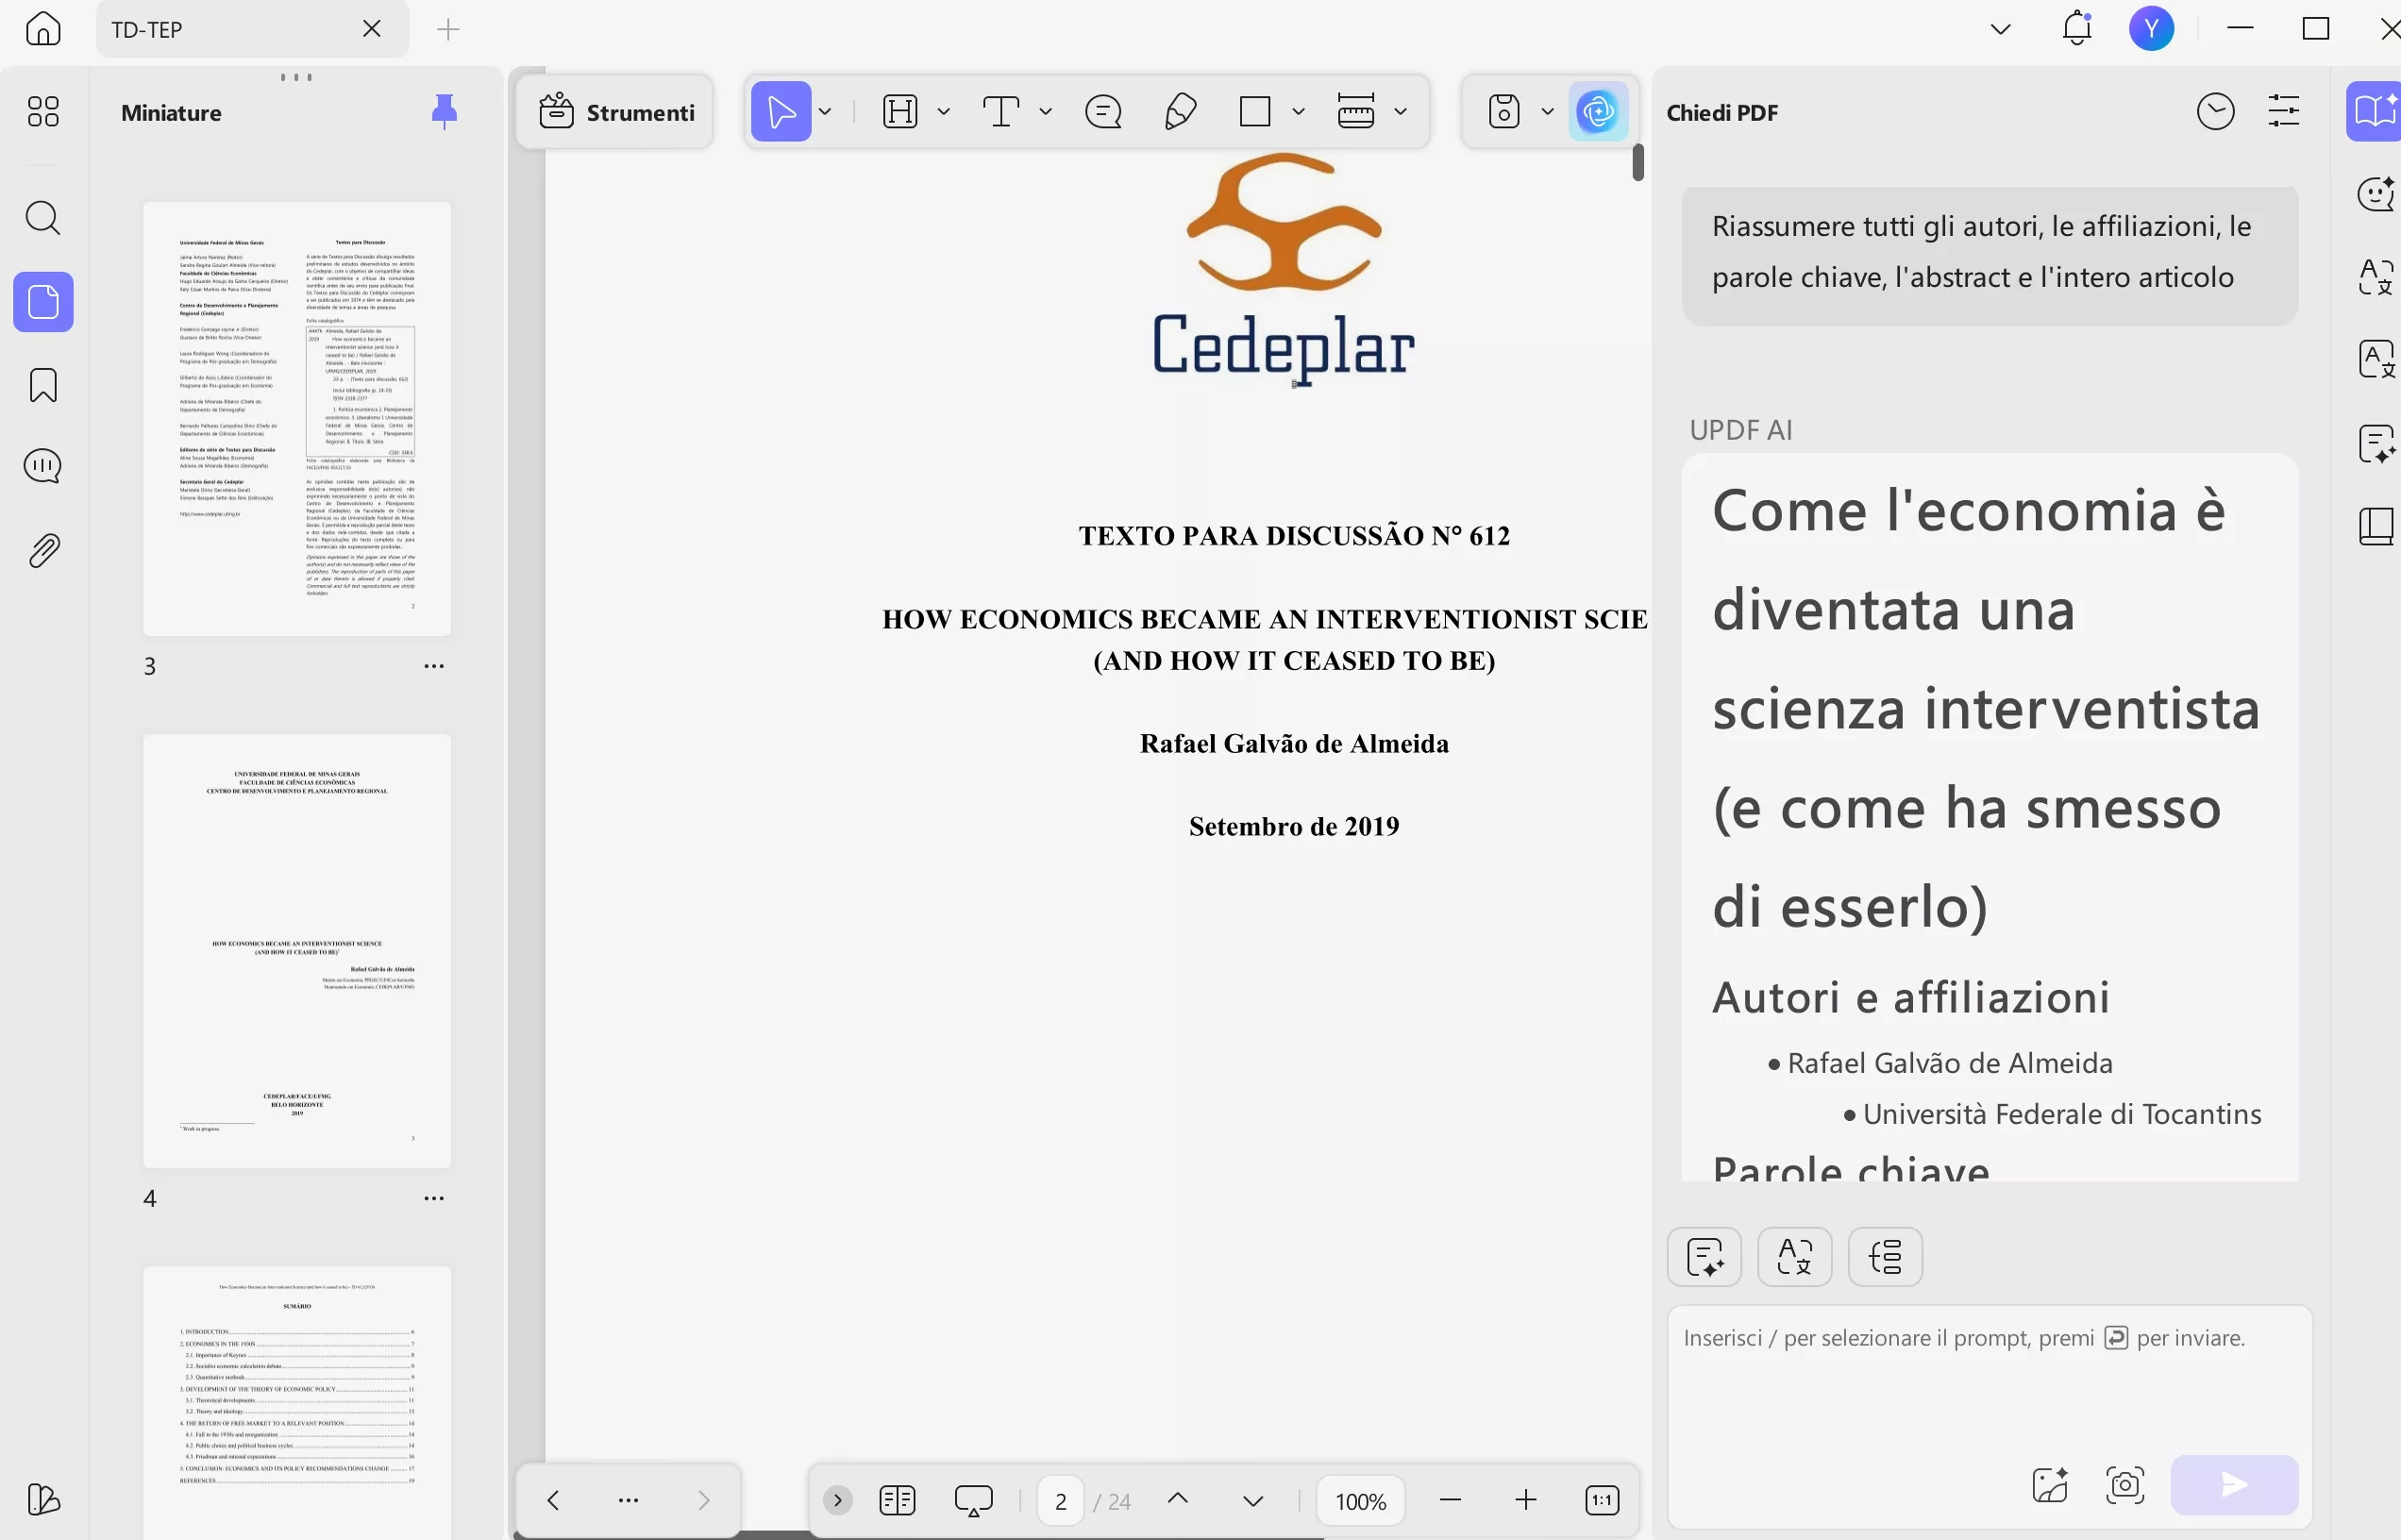This screenshot has height=1540, width=2401.
Task: Expand the selection tool dropdown arrow
Action: point(825,112)
